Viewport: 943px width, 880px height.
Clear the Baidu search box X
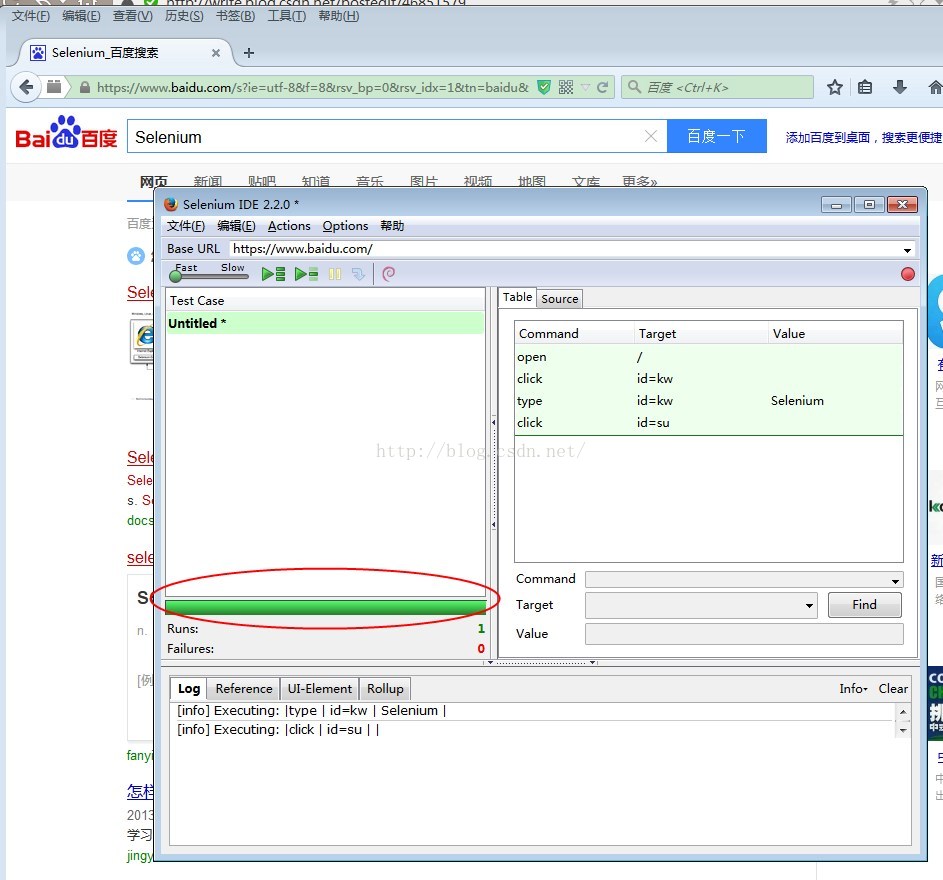(651, 137)
